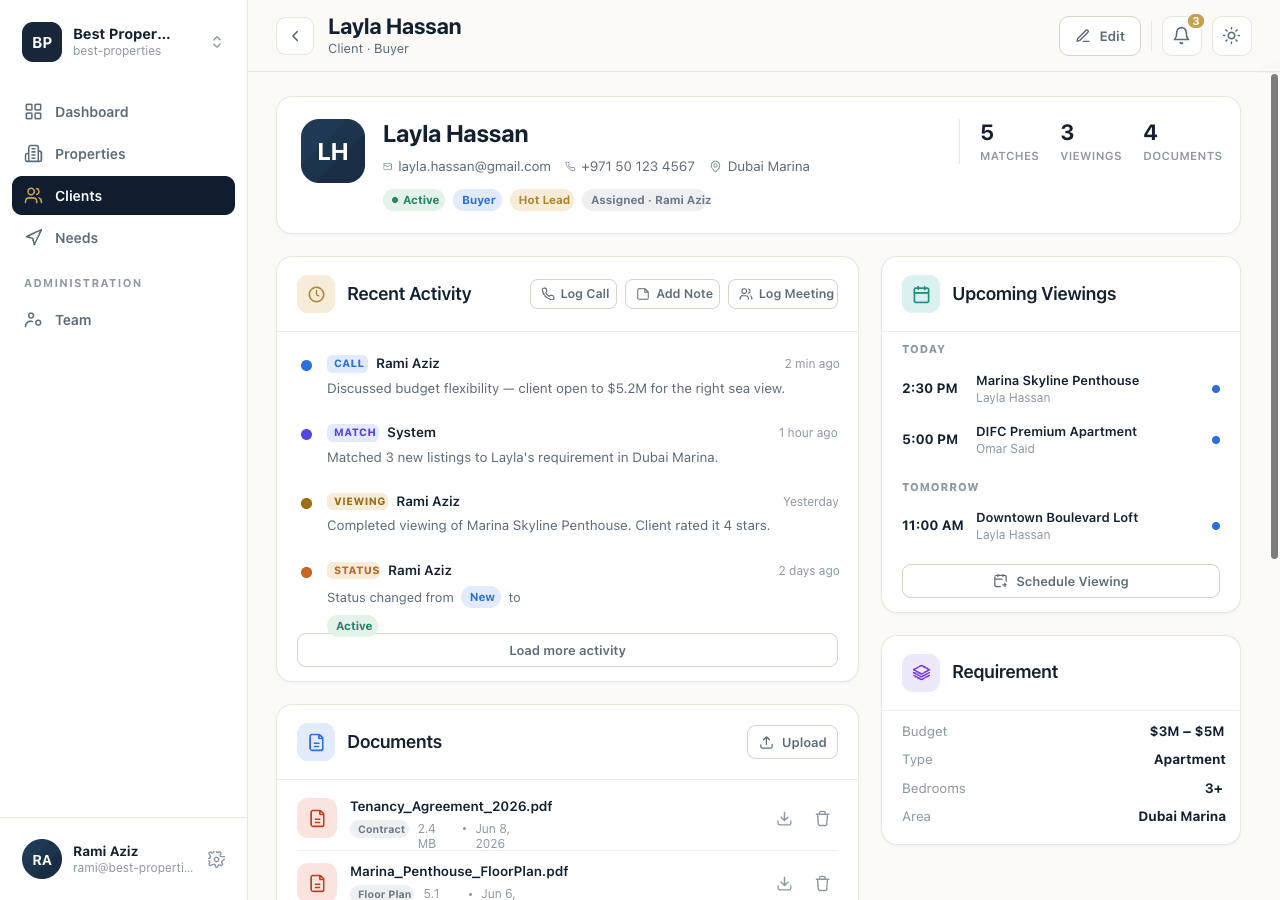Click Add Note button
1280x900 pixels.
[672, 294]
